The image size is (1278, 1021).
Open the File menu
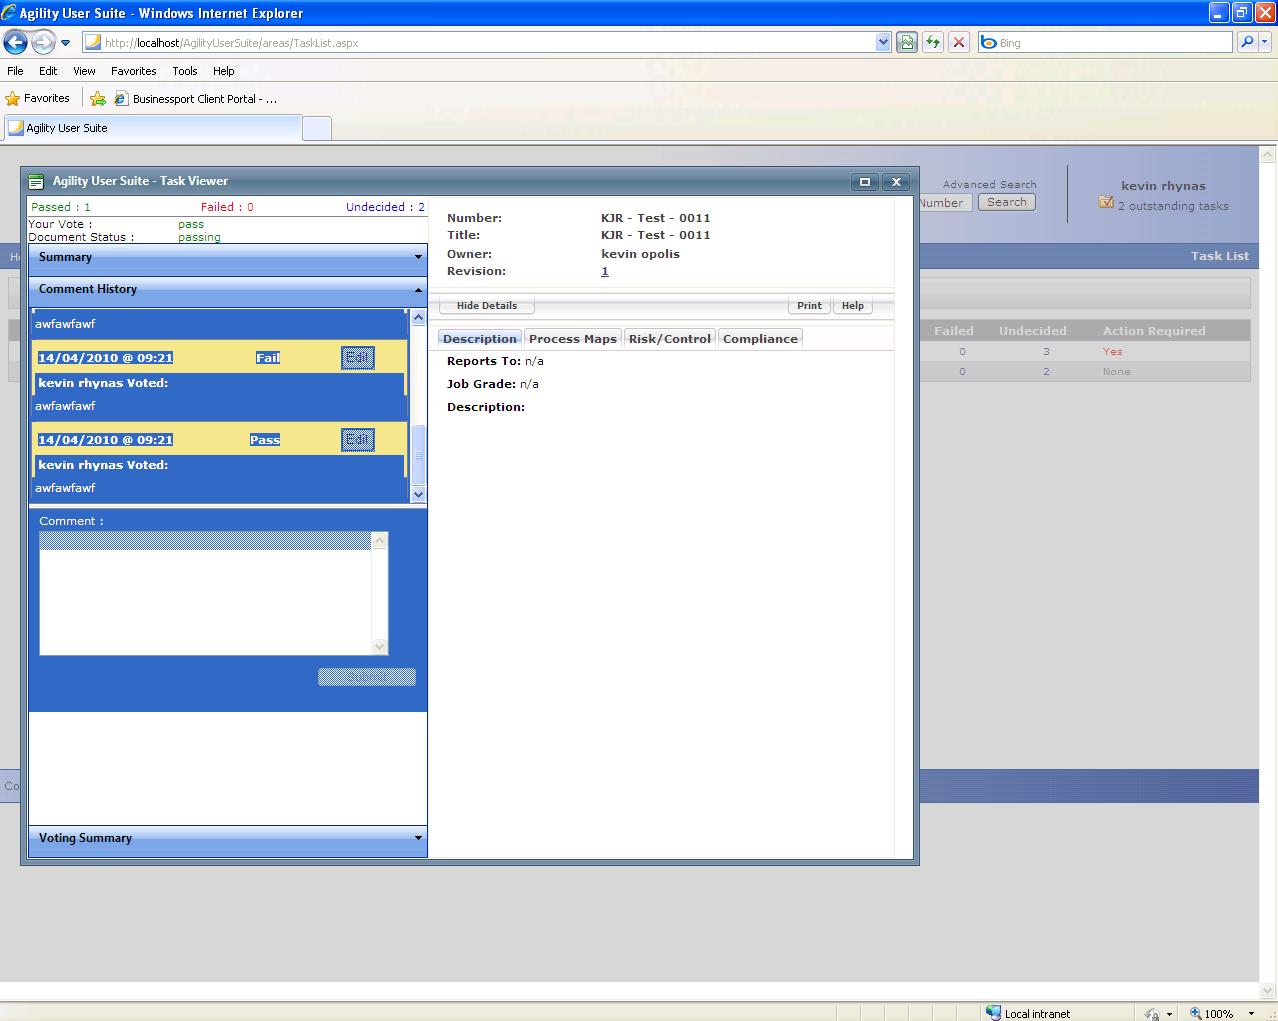click(15, 71)
